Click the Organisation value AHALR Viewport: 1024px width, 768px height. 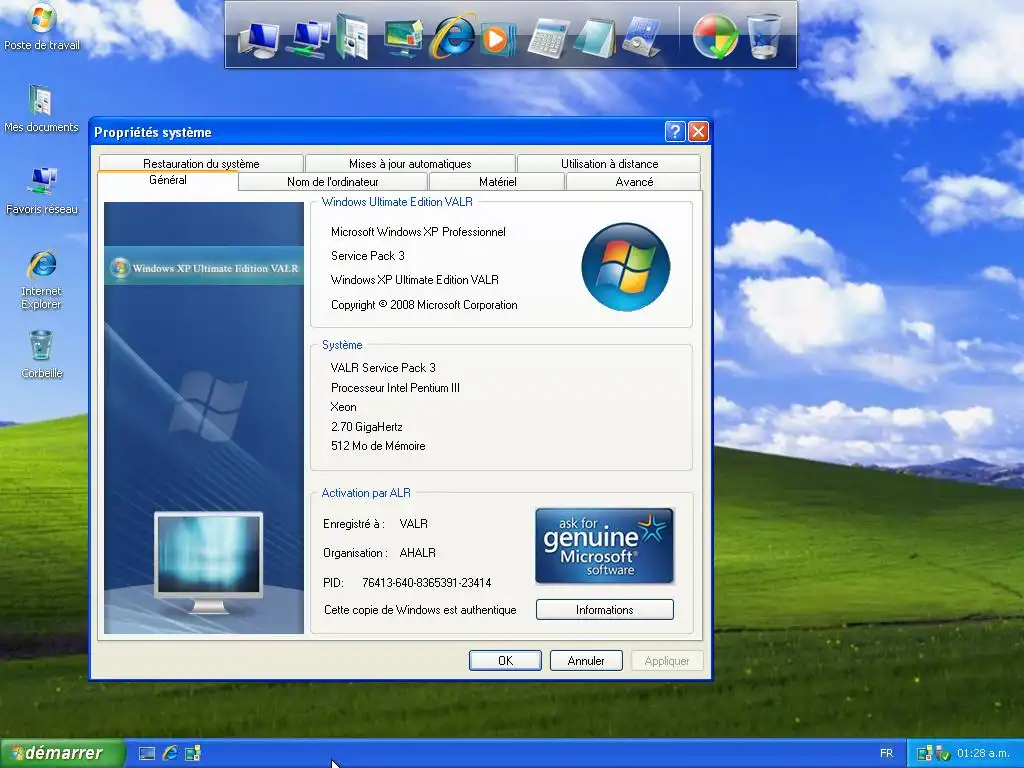417,553
